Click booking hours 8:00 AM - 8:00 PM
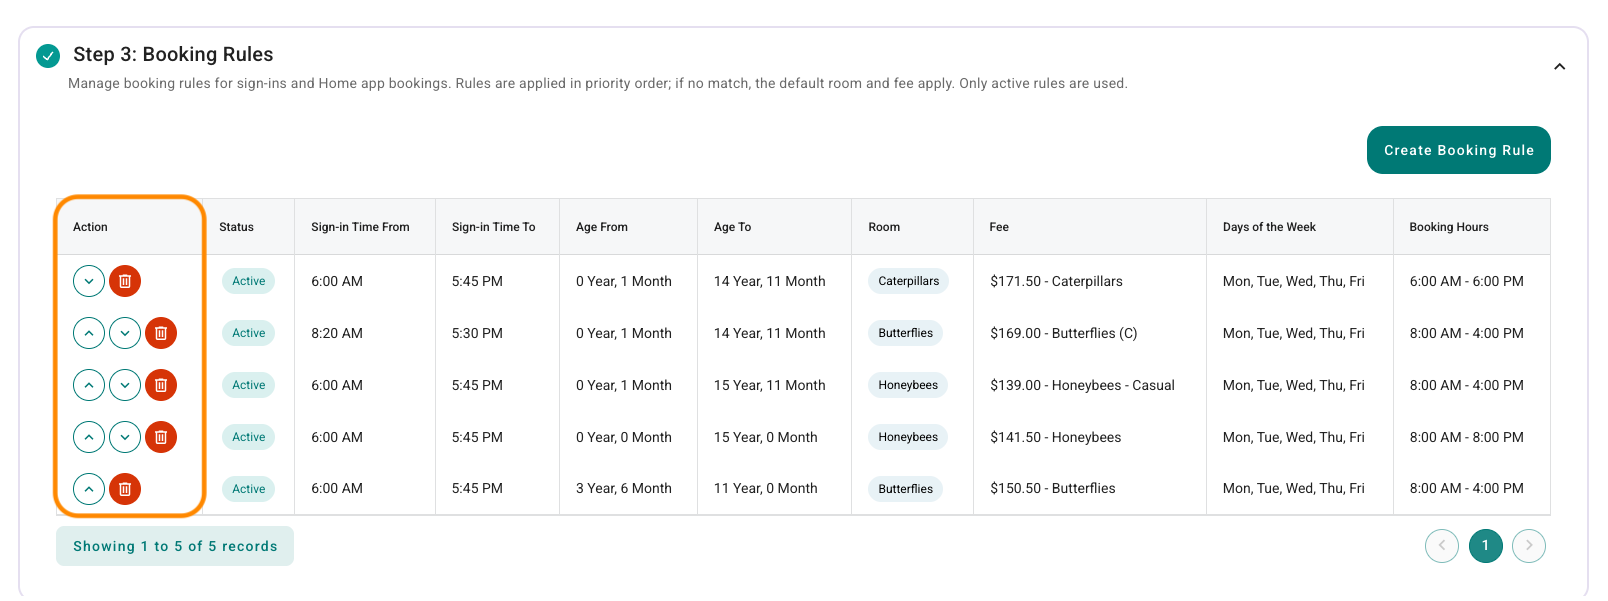 pos(1467,437)
